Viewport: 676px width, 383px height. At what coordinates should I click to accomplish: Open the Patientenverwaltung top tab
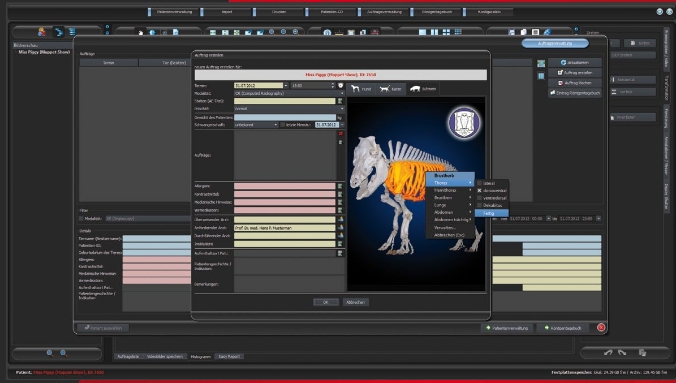pos(175,12)
